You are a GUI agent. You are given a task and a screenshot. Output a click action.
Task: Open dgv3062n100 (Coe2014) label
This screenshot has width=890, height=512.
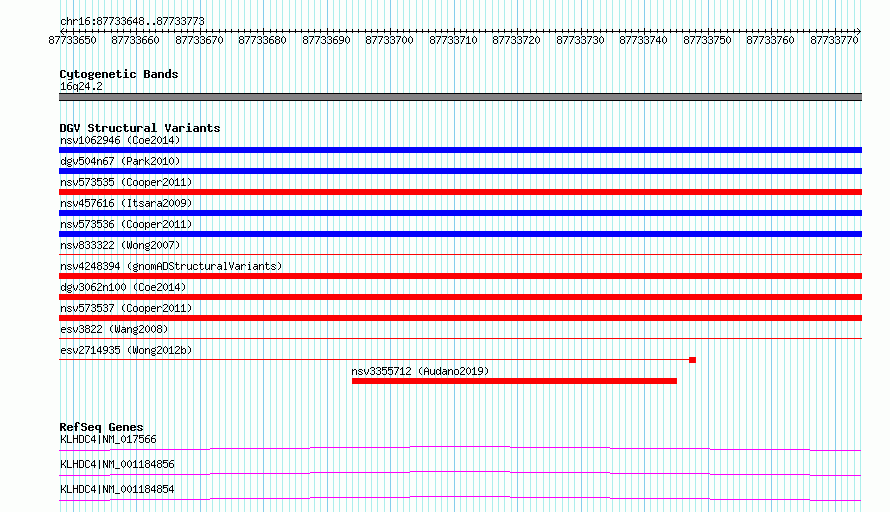tap(123, 287)
